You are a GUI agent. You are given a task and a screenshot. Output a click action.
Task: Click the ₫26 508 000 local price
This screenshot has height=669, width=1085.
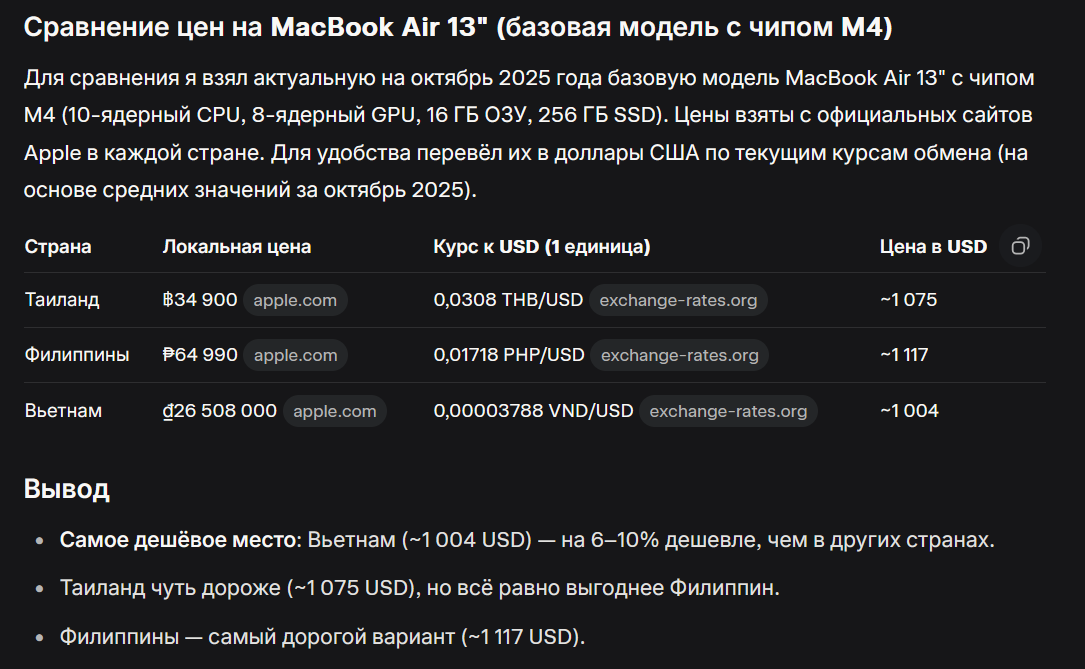[219, 411]
